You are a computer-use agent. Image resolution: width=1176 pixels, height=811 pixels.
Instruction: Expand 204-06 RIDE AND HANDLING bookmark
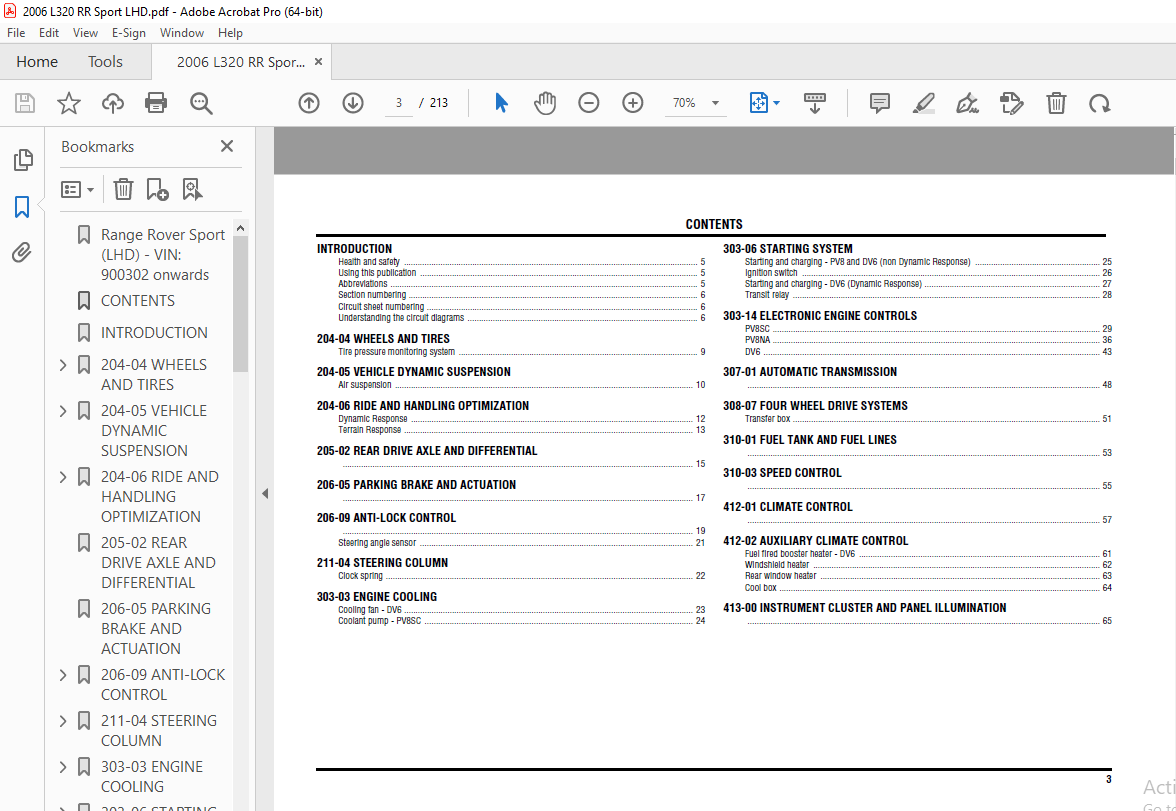63,477
